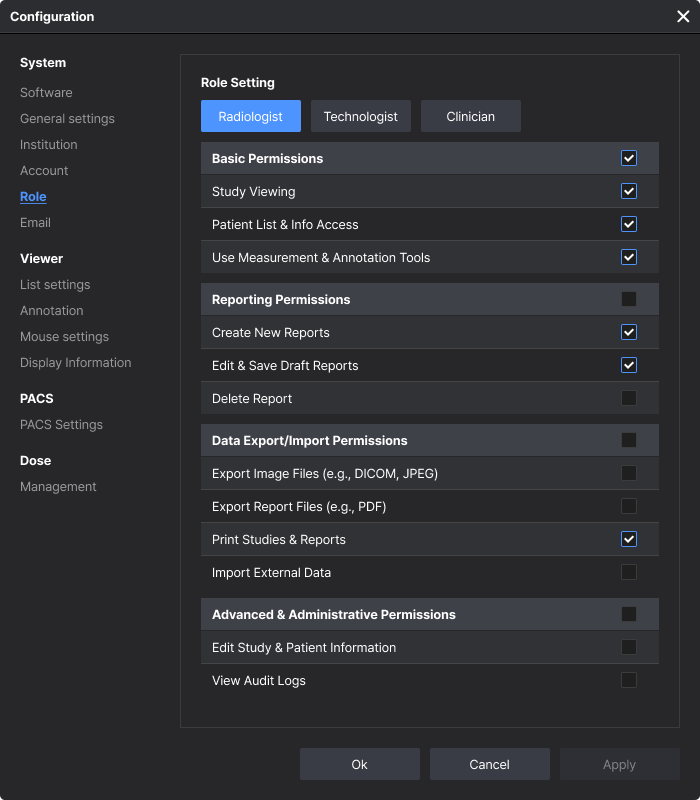Go to PACS Settings section
The image size is (700, 800).
pyautogui.click(x=61, y=424)
